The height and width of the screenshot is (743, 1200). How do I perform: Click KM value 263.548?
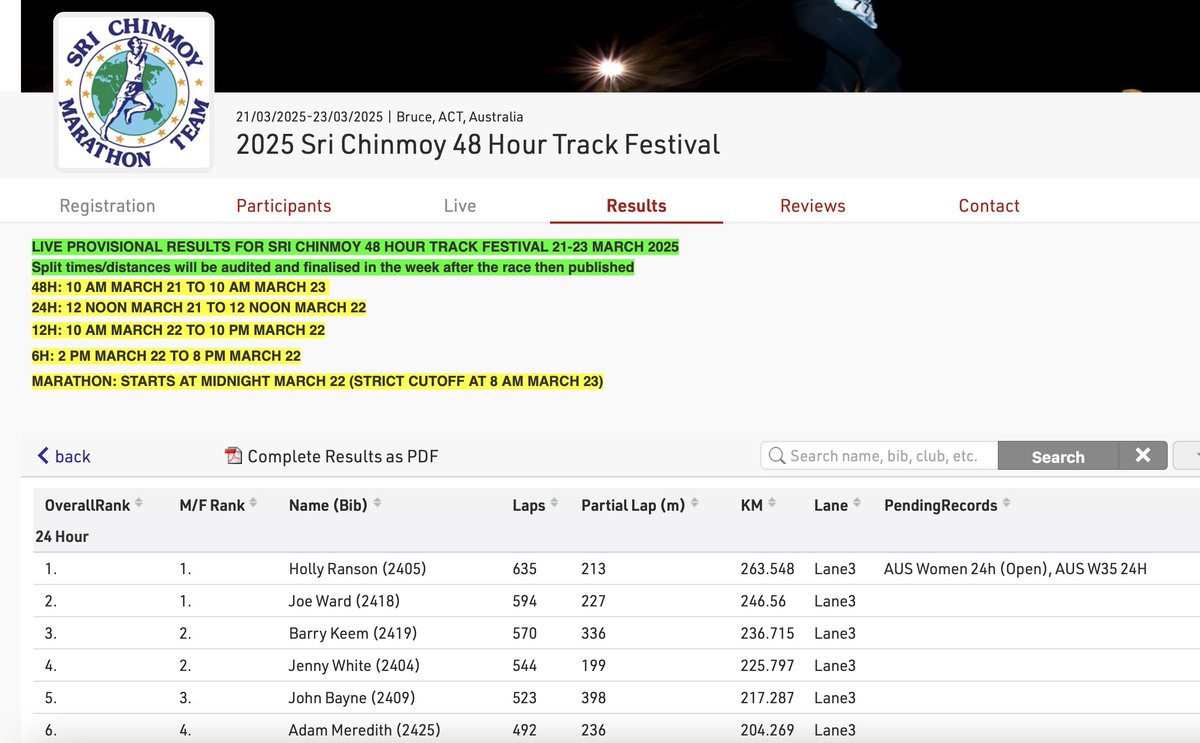coord(768,569)
